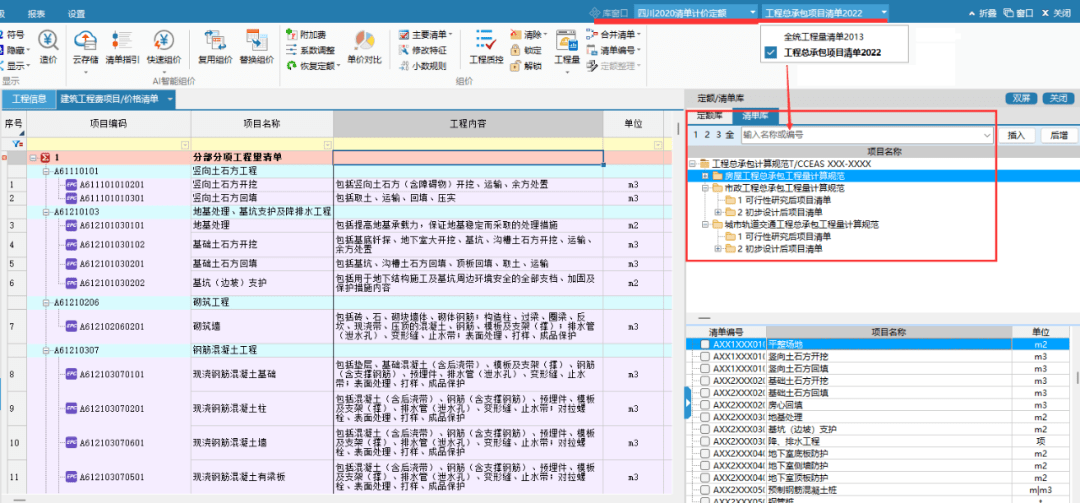Check the box for 平整场地 row

tap(705, 344)
